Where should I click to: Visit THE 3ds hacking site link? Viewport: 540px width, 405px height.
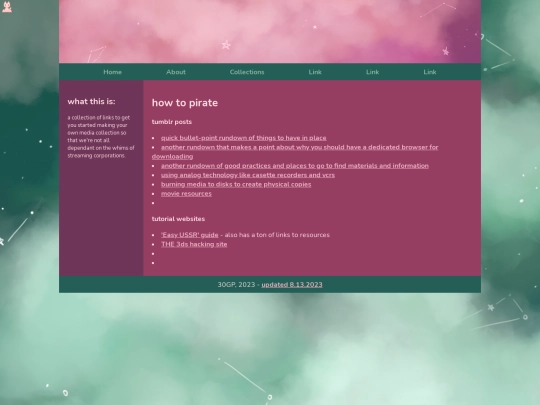pyautogui.click(x=194, y=244)
